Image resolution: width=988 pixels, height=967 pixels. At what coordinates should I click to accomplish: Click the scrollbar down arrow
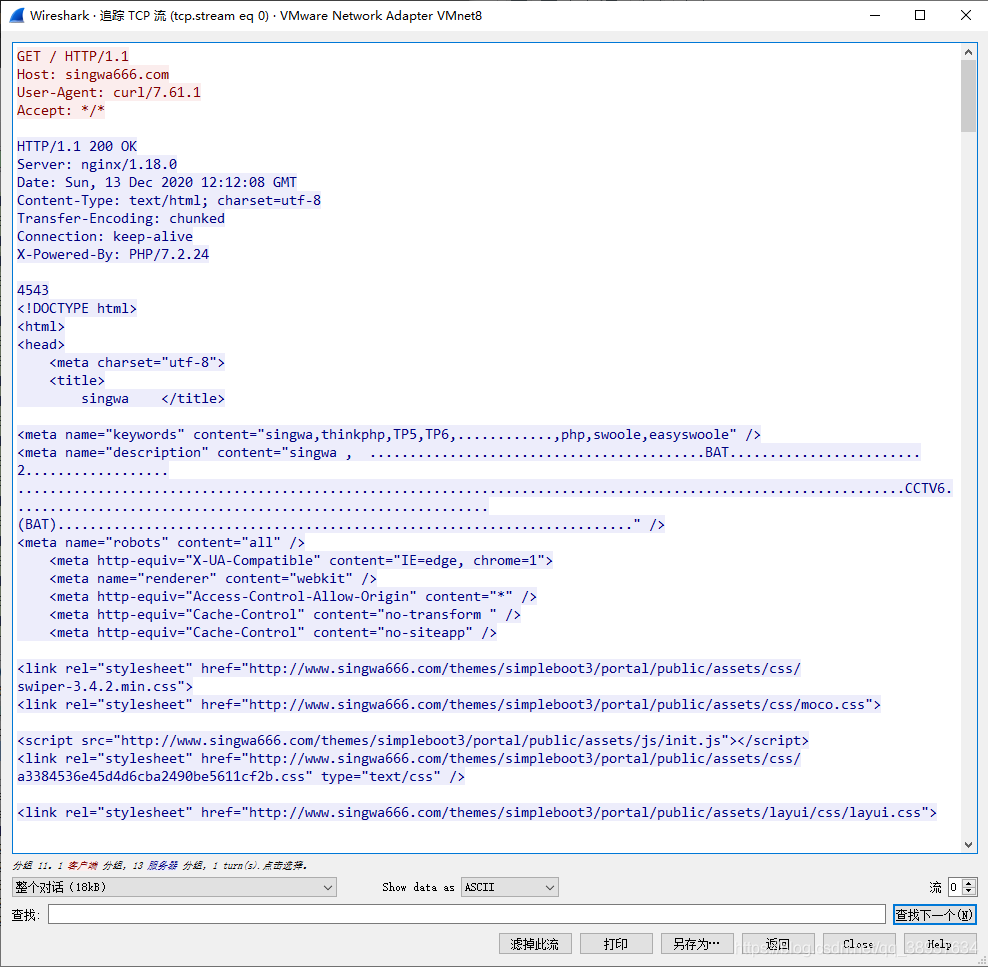point(968,844)
